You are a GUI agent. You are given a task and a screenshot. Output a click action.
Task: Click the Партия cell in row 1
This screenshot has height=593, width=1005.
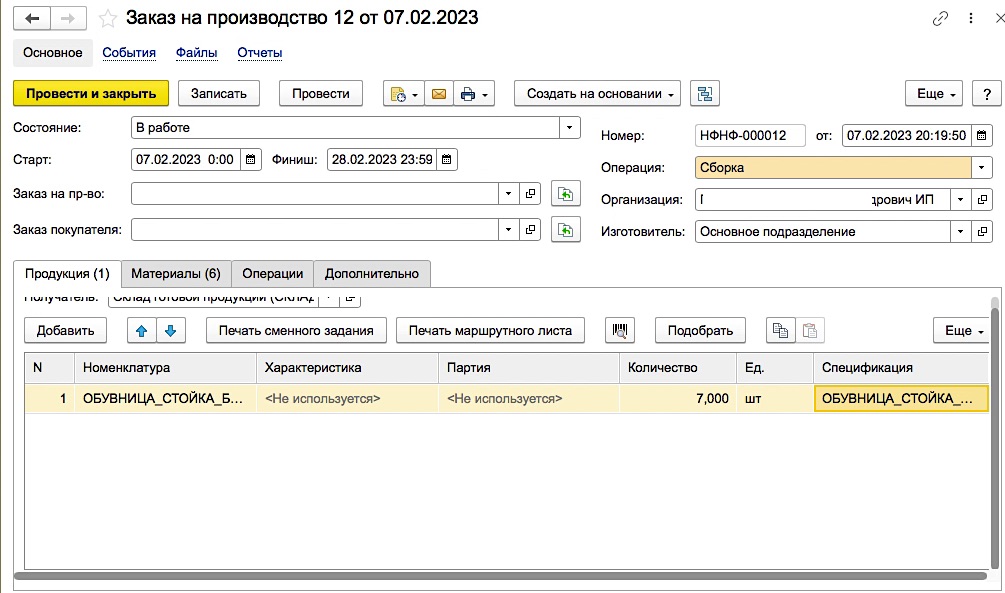(529, 398)
